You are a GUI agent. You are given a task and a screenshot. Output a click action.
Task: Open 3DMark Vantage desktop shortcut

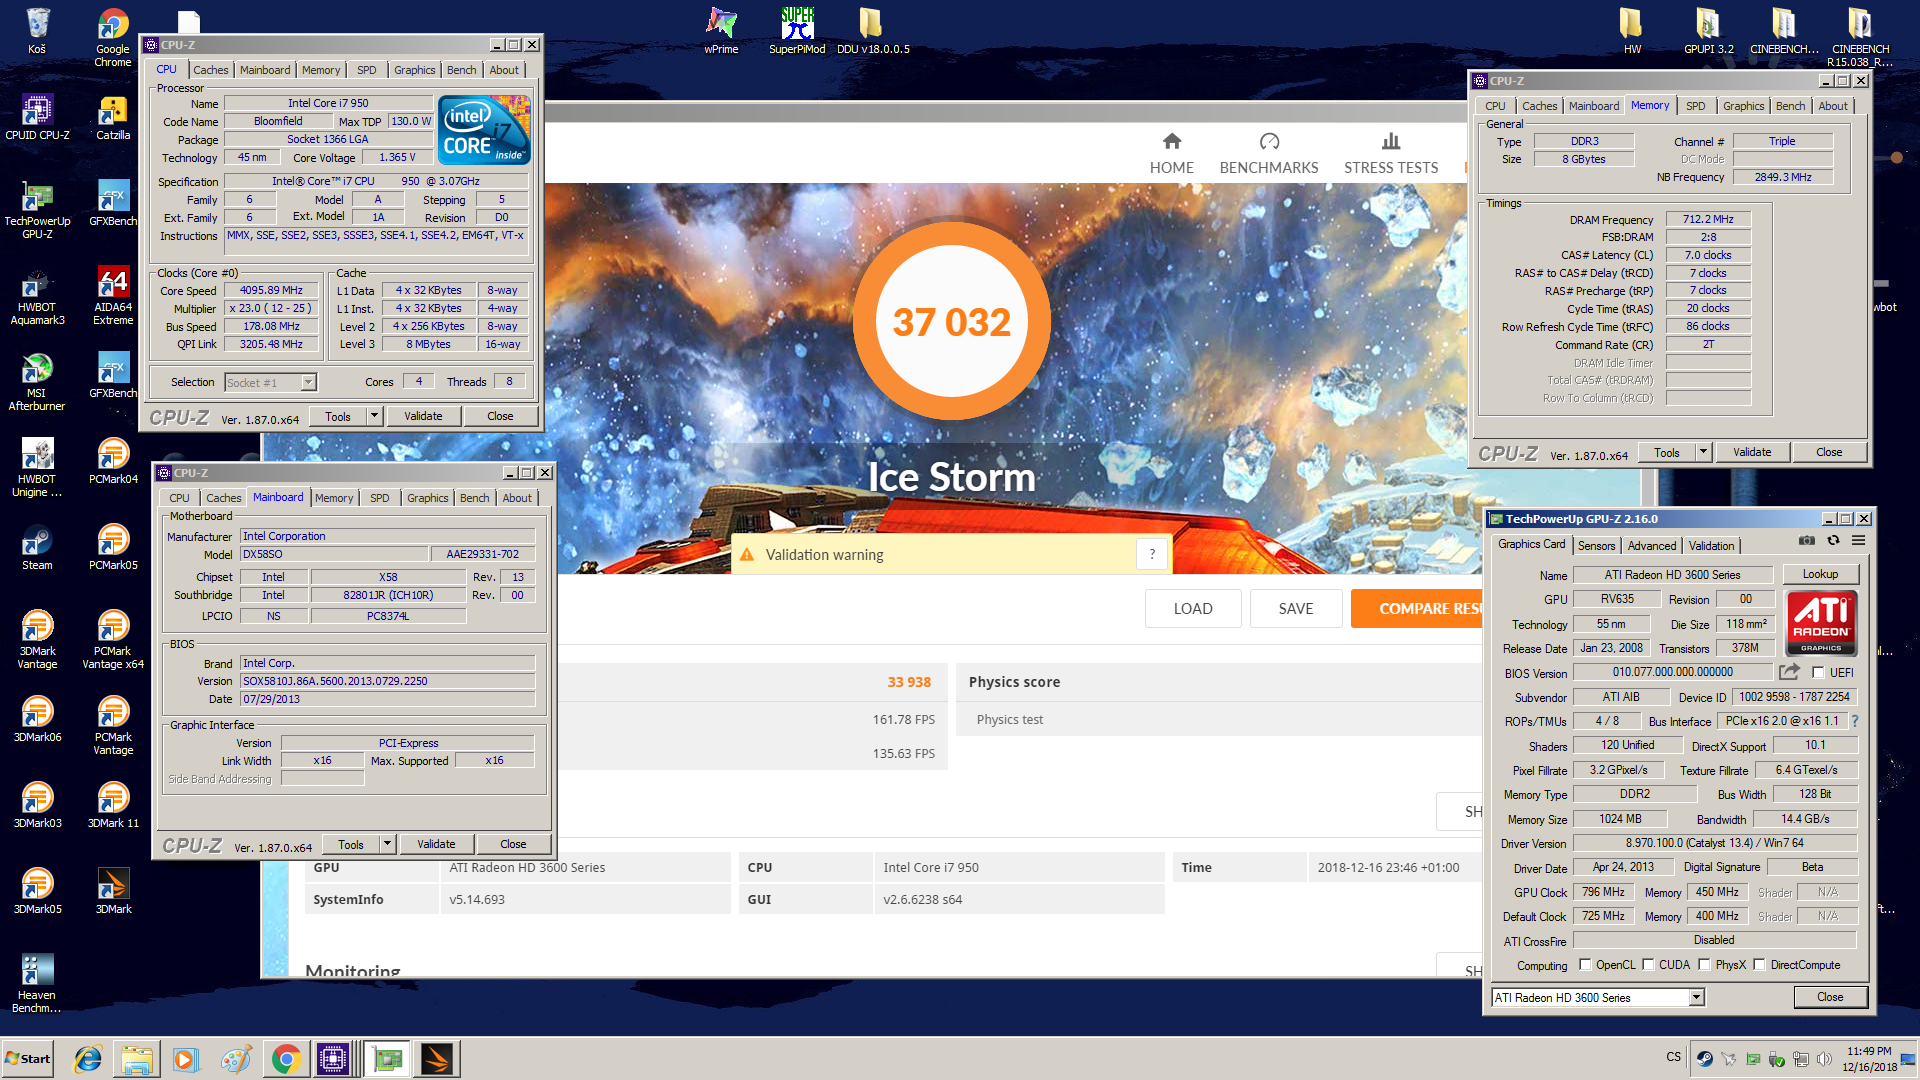click(37, 639)
